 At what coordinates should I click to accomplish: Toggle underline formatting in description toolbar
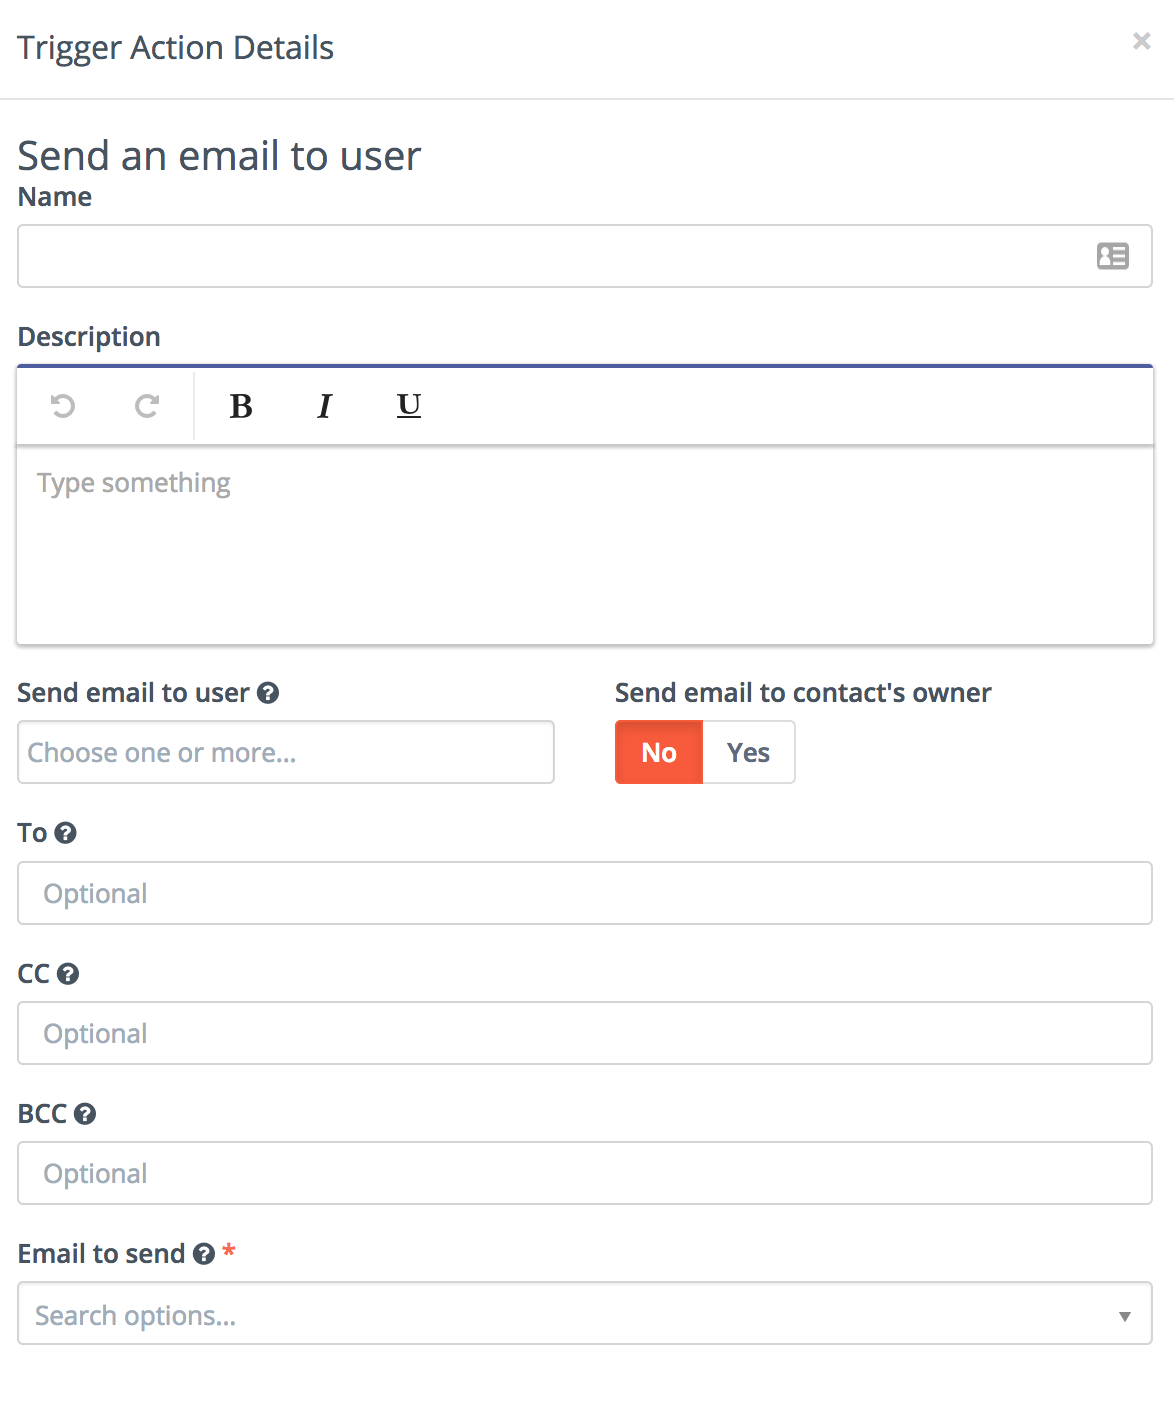click(x=409, y=406)
